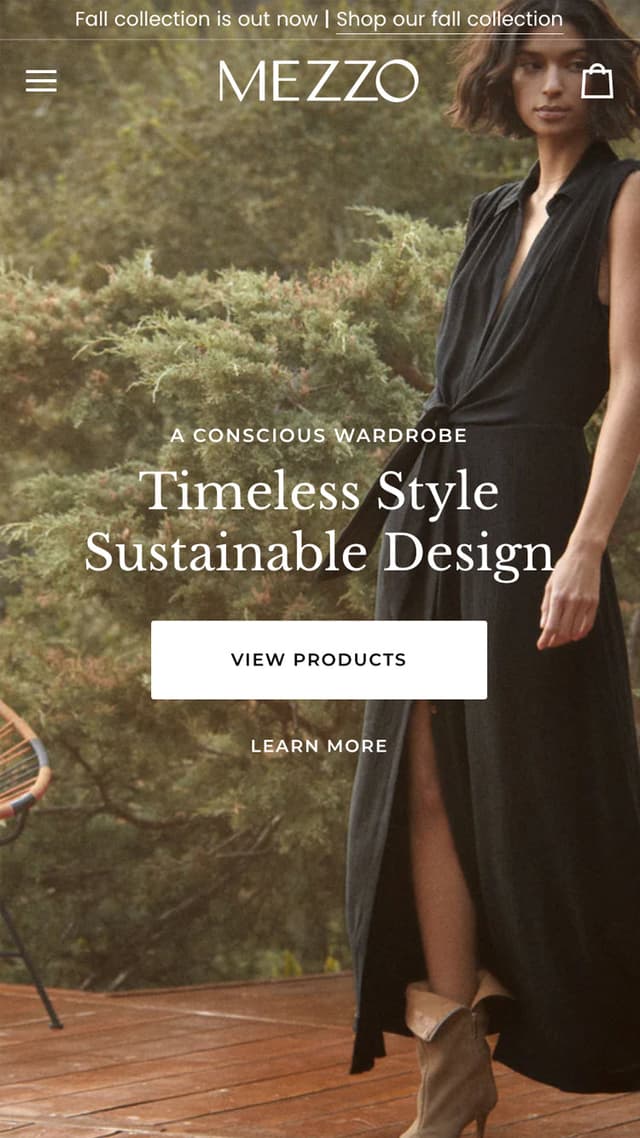Select the LEARN MORE link
The width and height of the screenshot is (640, 1138).
pos(319,746)
